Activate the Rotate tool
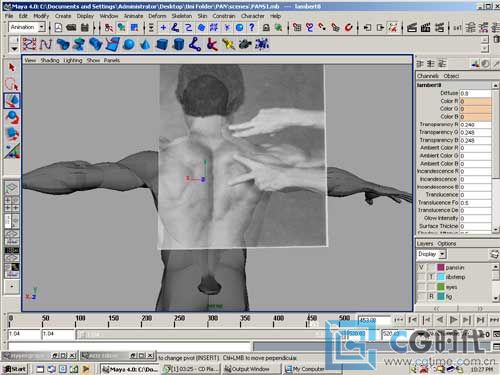 12,117
